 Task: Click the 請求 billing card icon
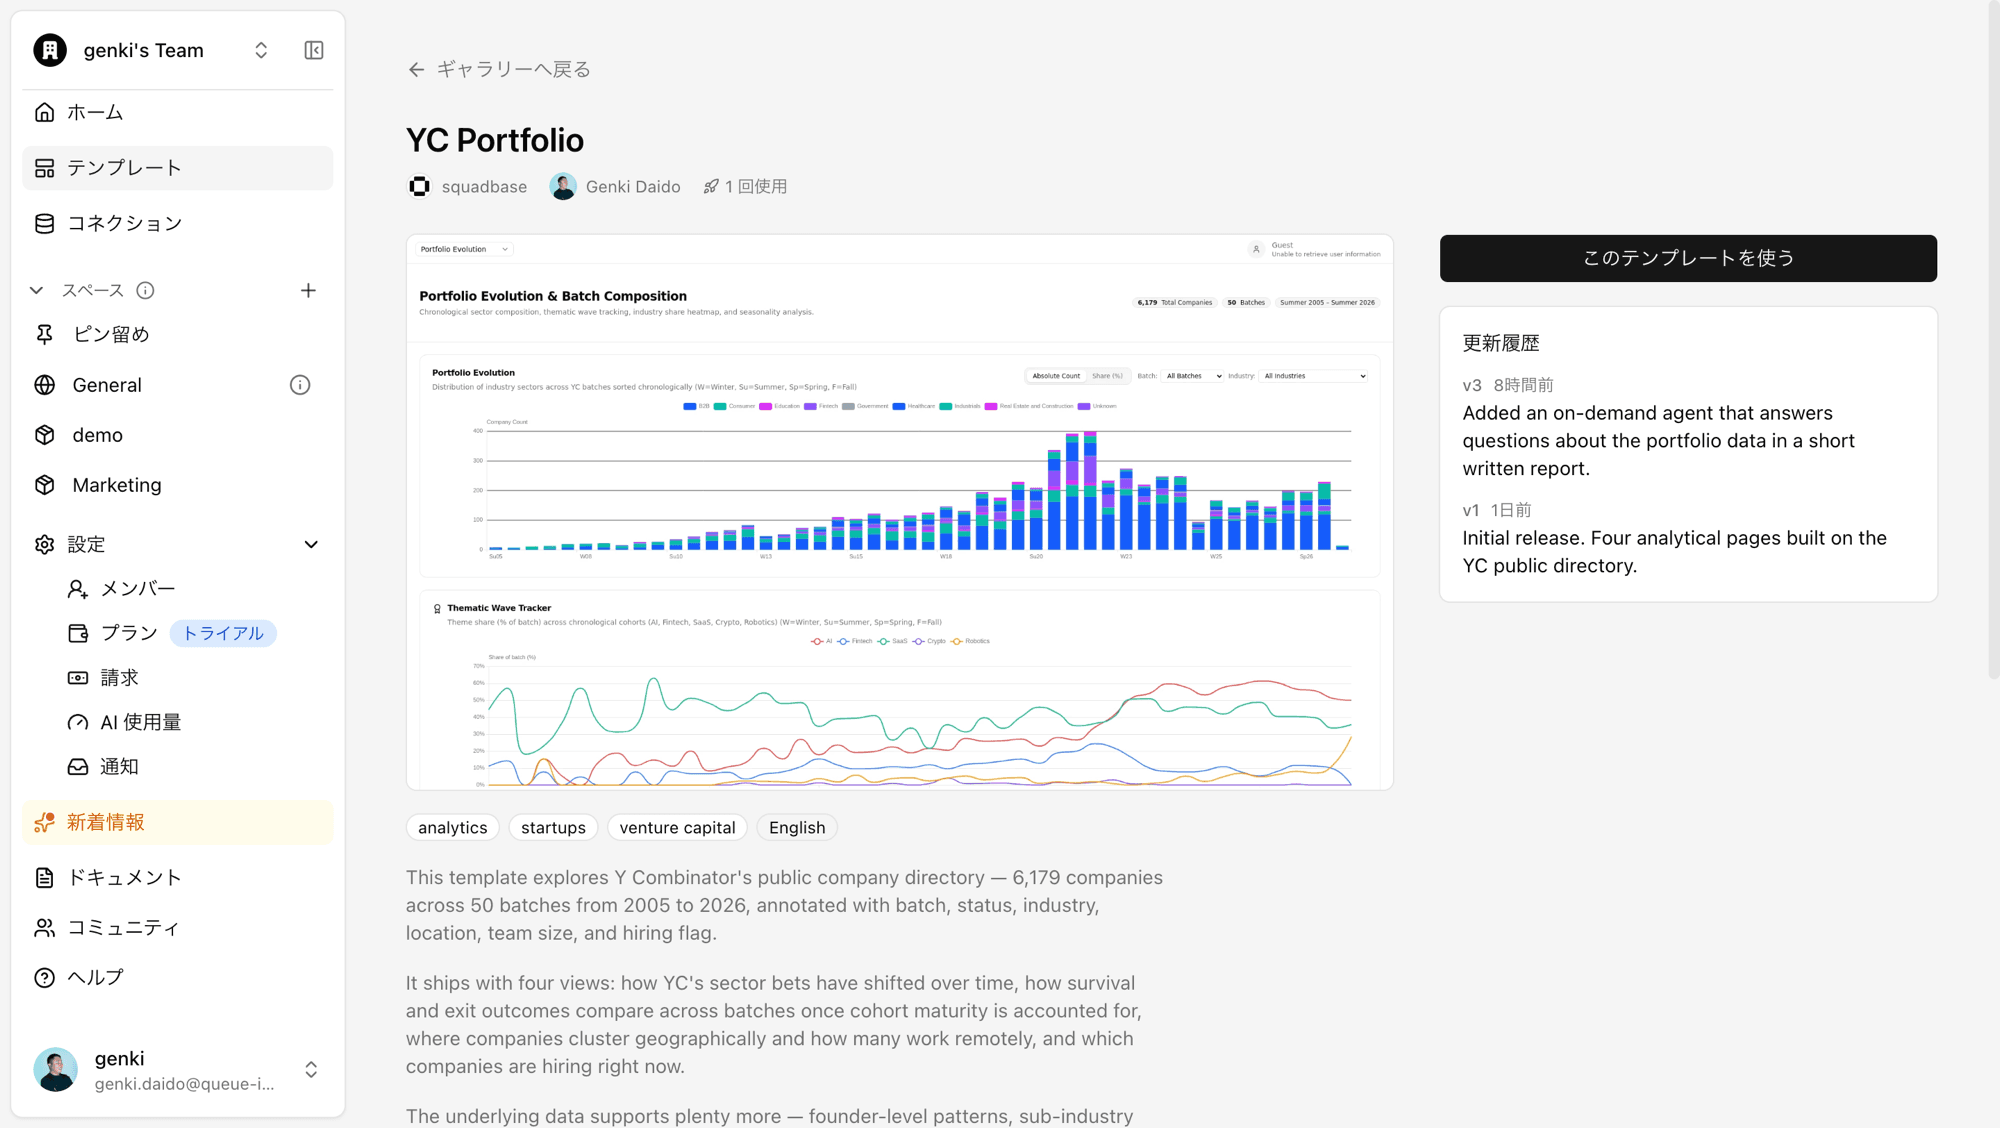[x=78, y=678]
